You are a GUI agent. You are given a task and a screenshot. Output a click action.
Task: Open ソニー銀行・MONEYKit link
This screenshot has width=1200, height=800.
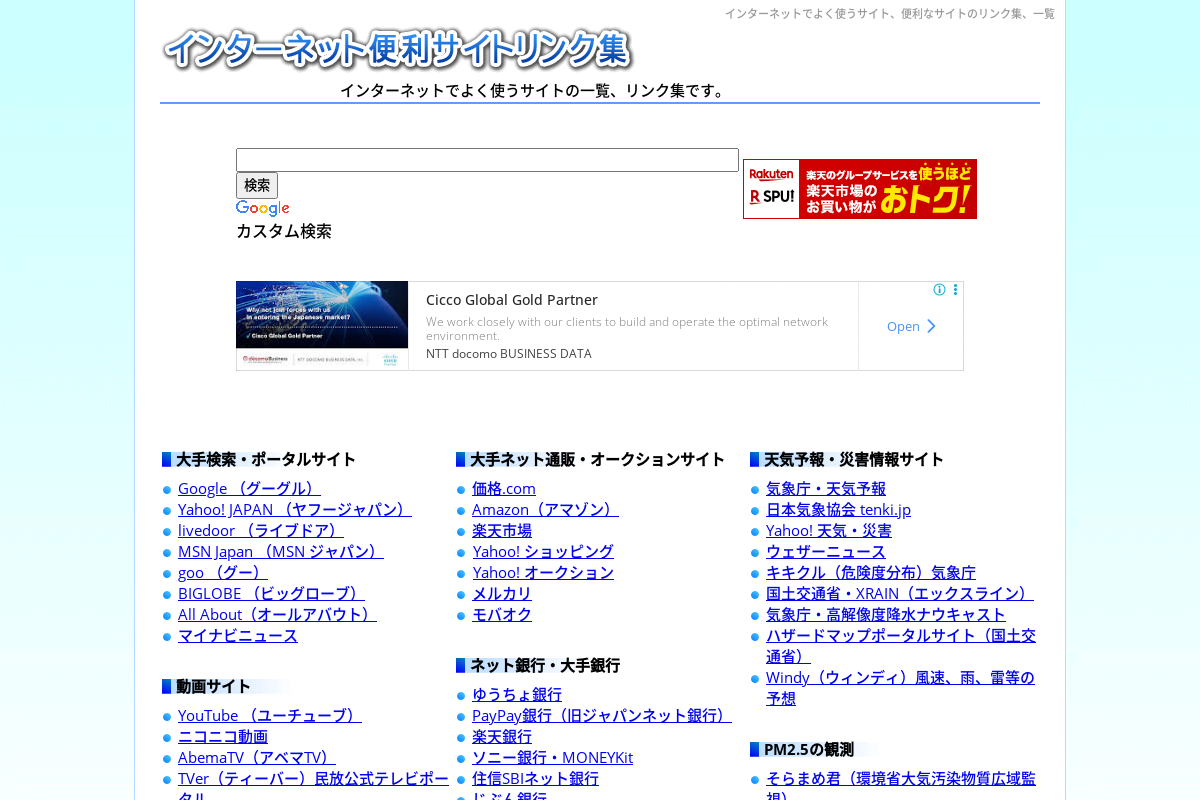[x=552, y=758]
